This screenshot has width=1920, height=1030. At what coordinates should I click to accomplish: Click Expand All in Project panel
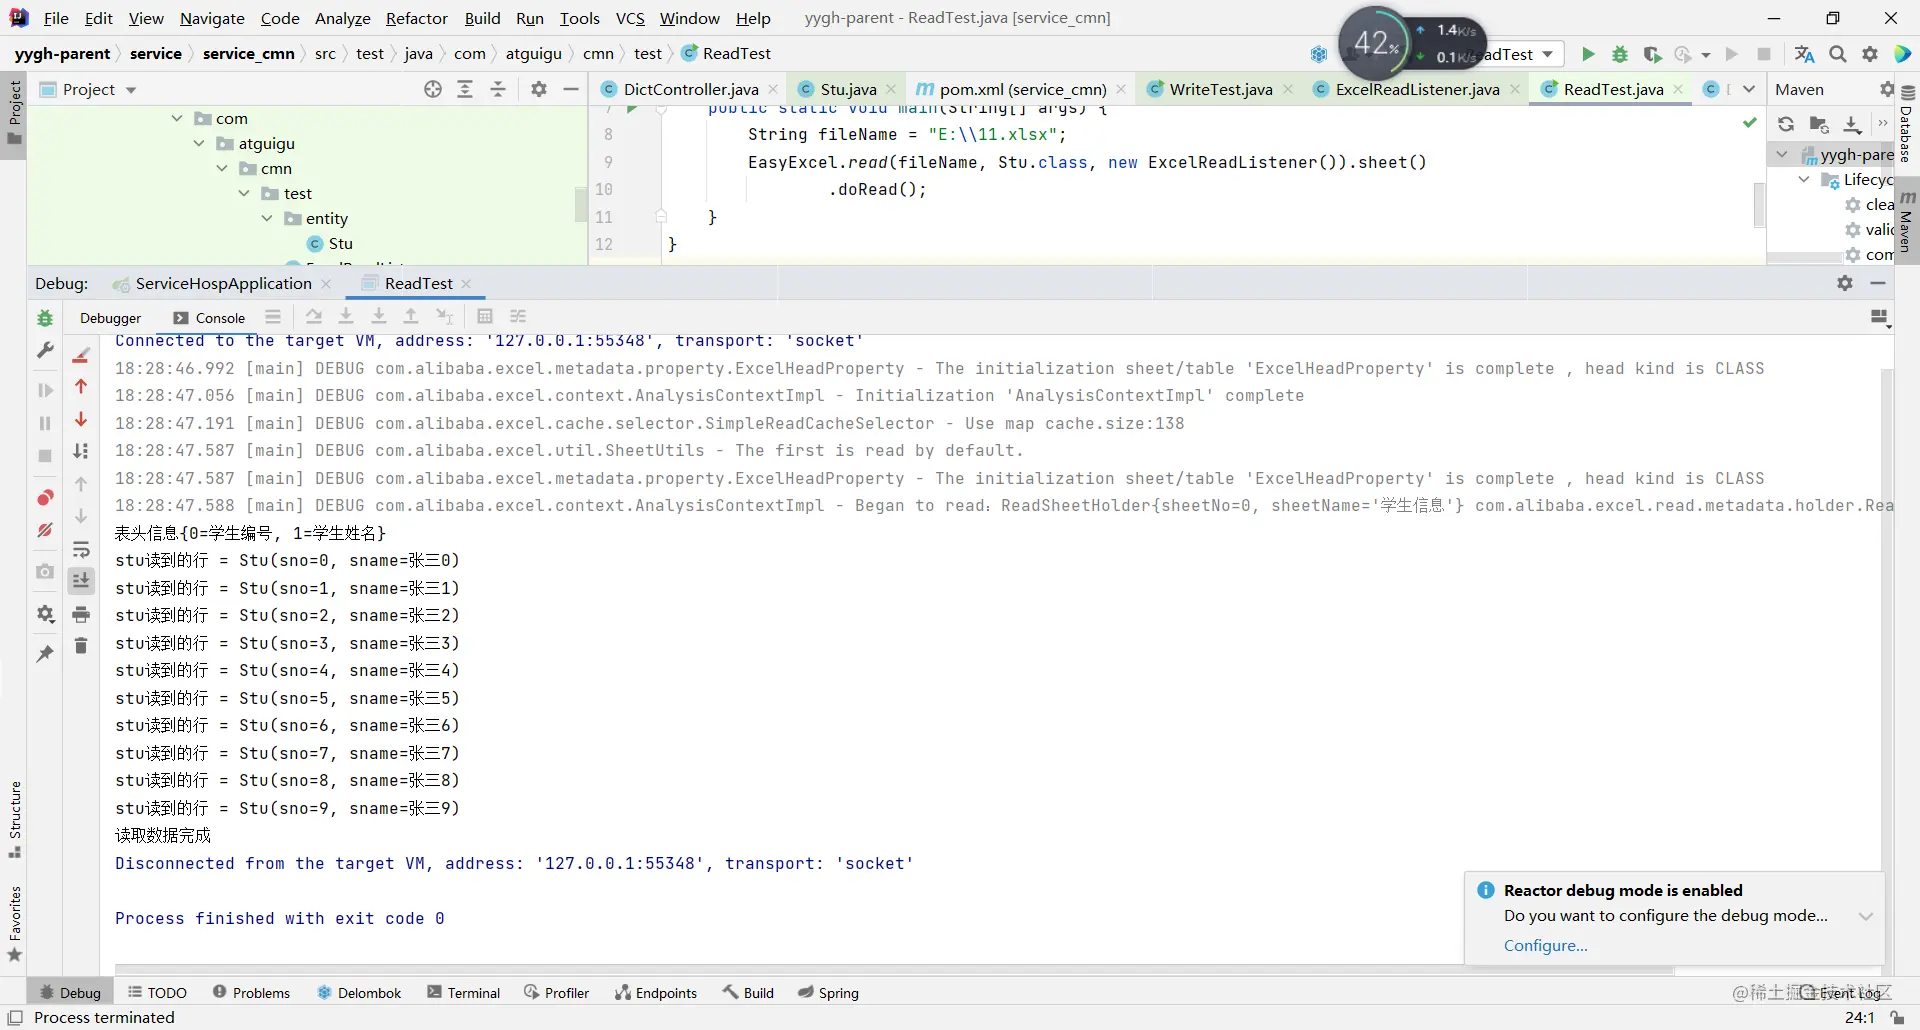[x=465, y=89]
